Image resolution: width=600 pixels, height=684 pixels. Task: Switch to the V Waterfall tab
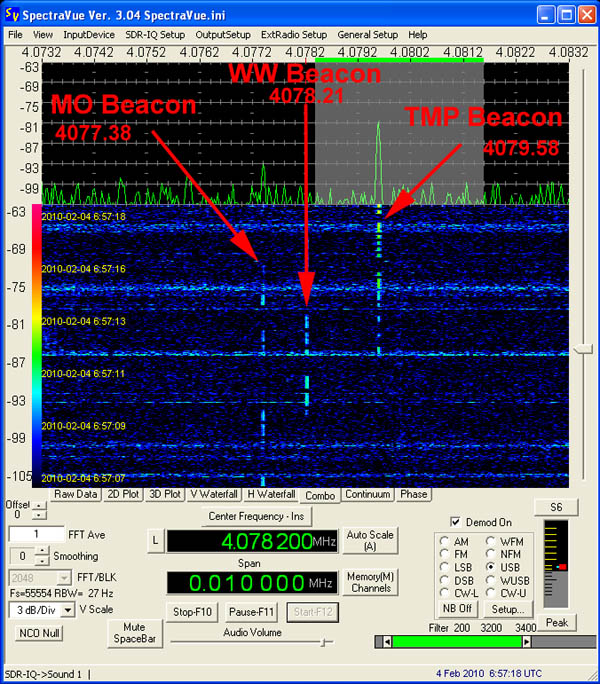coord(214,494)
